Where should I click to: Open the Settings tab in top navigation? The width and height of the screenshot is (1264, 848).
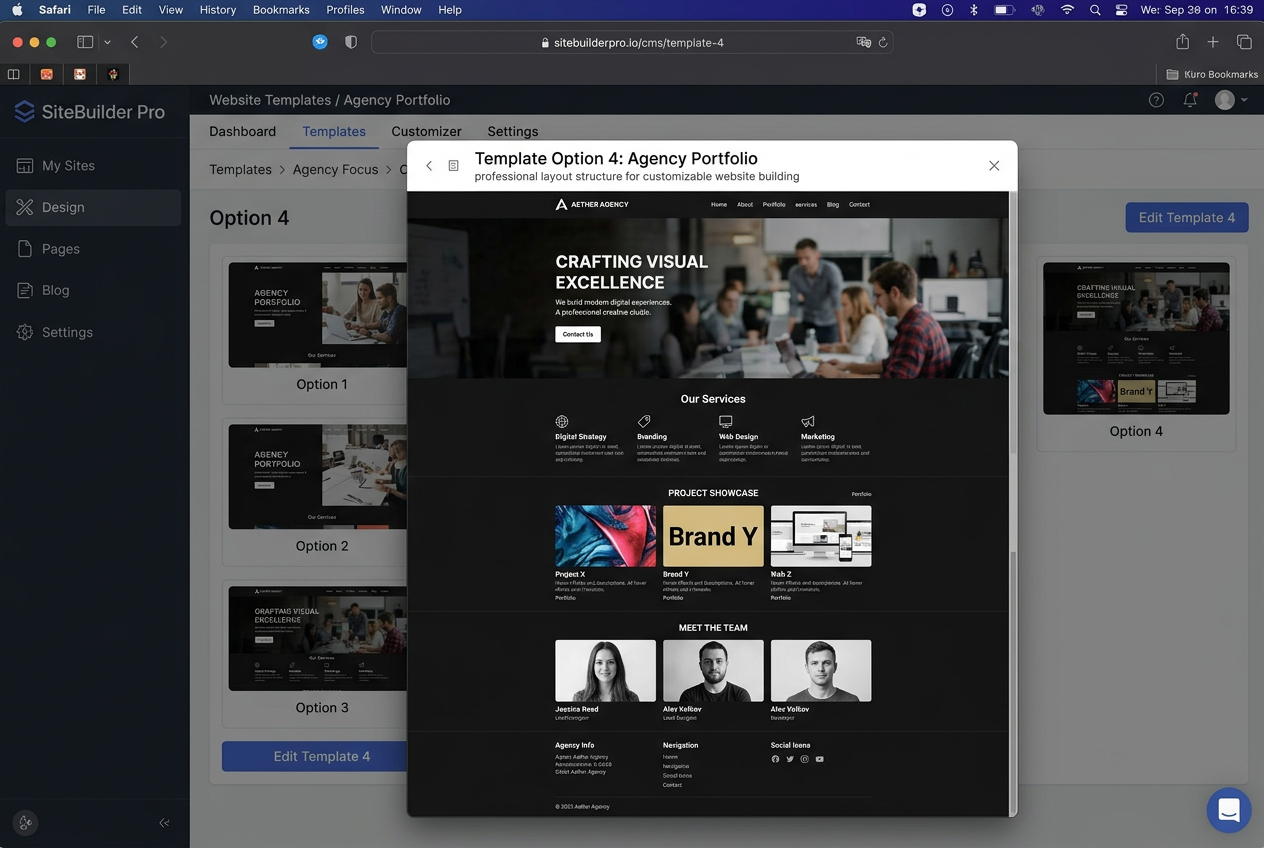click(513, 131)
